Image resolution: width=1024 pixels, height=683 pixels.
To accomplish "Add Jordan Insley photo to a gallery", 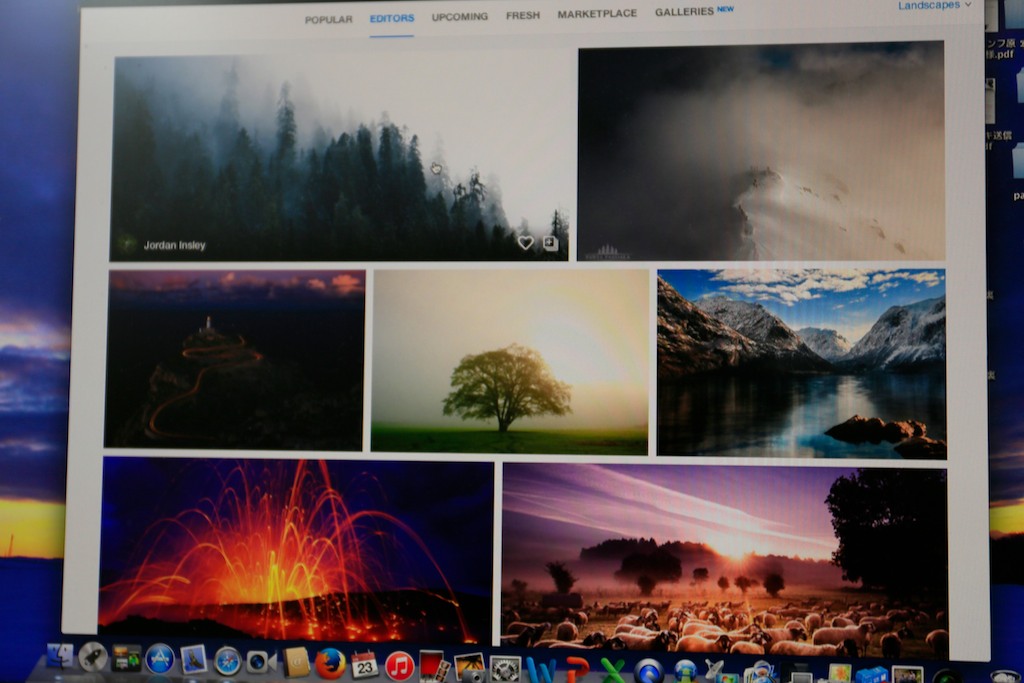I will point(551,243).
